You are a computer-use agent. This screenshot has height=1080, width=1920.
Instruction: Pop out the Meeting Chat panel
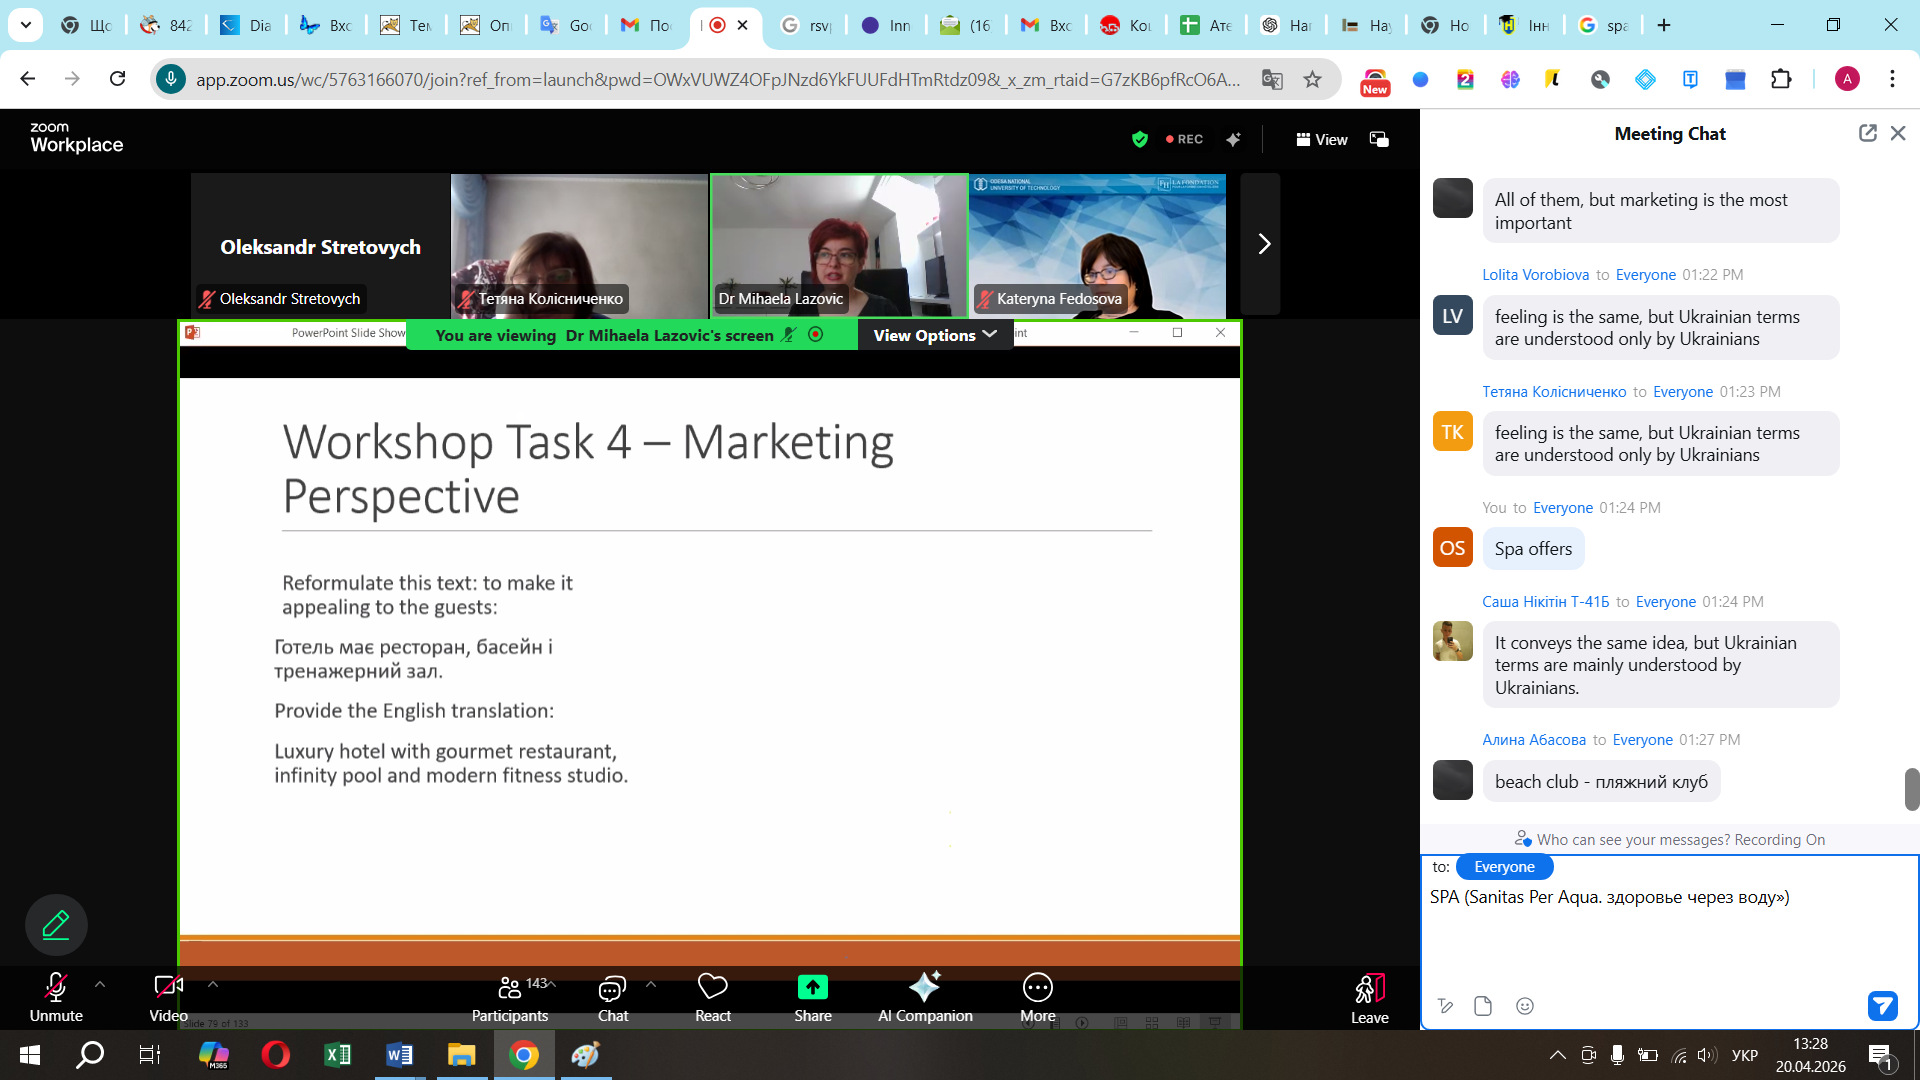click(x=1867, y=133)
